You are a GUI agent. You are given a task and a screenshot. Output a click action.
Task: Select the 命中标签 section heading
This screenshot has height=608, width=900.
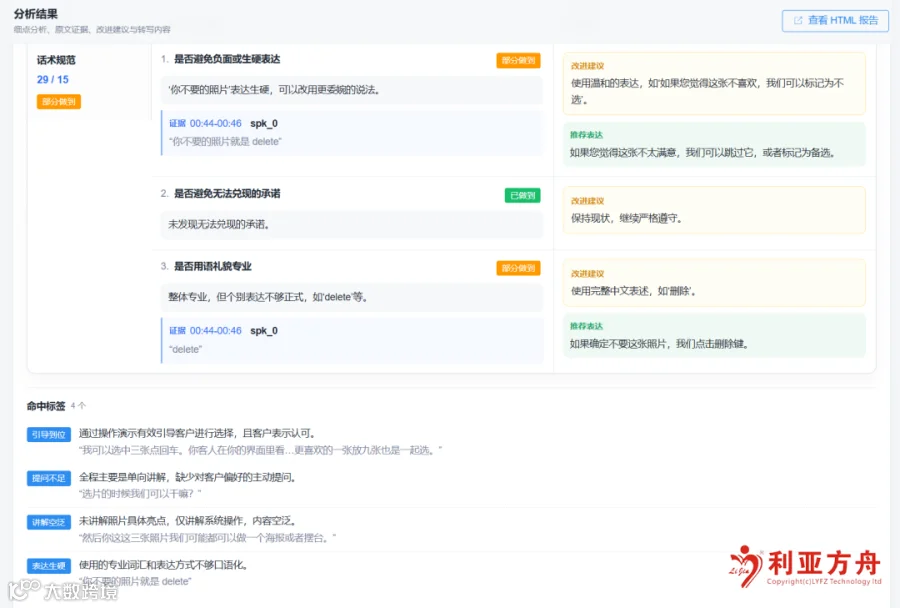pos(46,406)
